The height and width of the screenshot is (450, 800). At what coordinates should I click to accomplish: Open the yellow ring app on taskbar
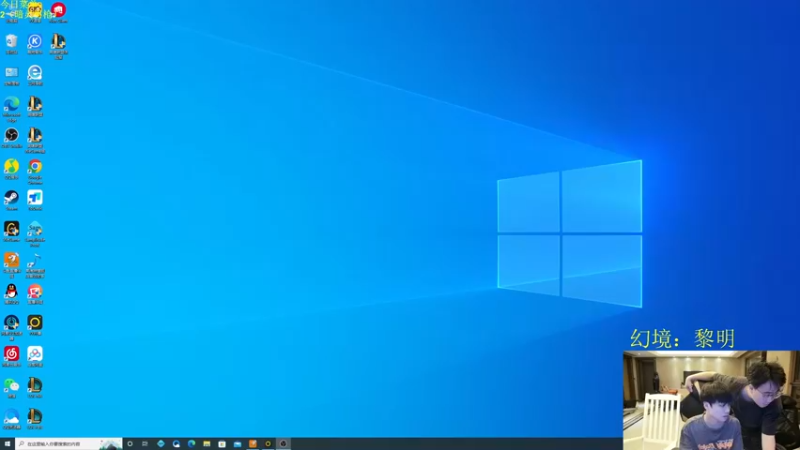pos(268,444)
